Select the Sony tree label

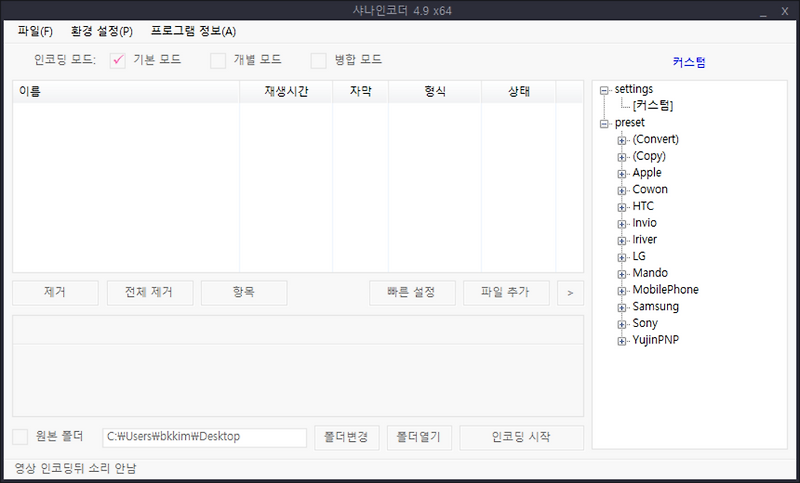(645, 323)
